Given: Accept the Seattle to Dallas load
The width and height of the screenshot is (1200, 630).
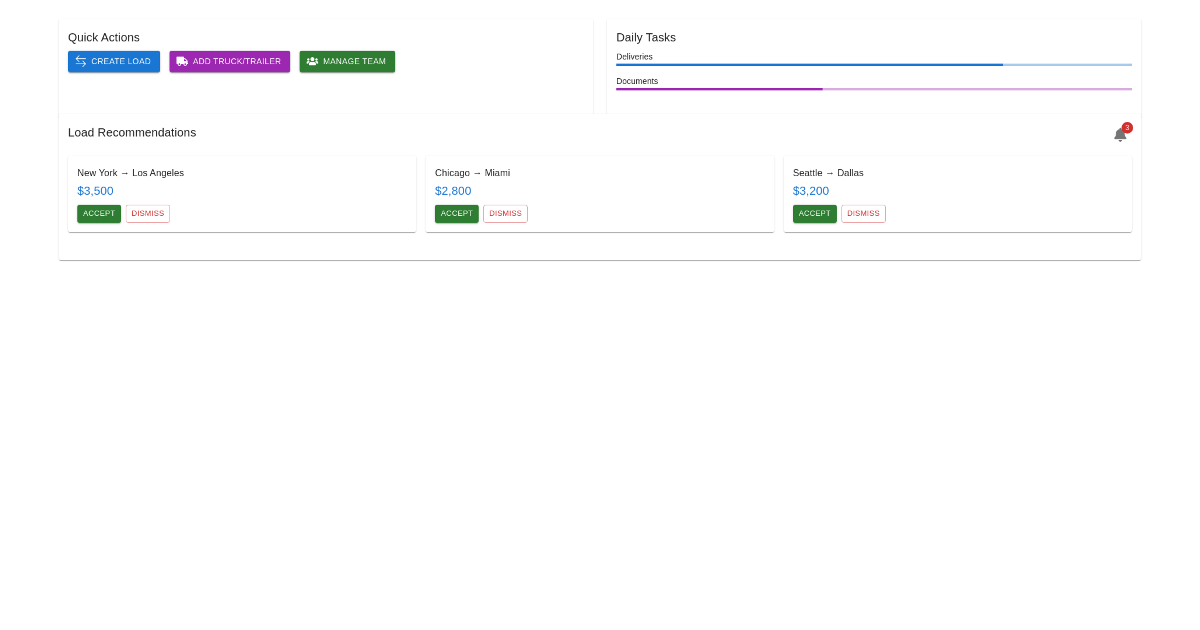Looking at the screenshot, I should (814, 213).
